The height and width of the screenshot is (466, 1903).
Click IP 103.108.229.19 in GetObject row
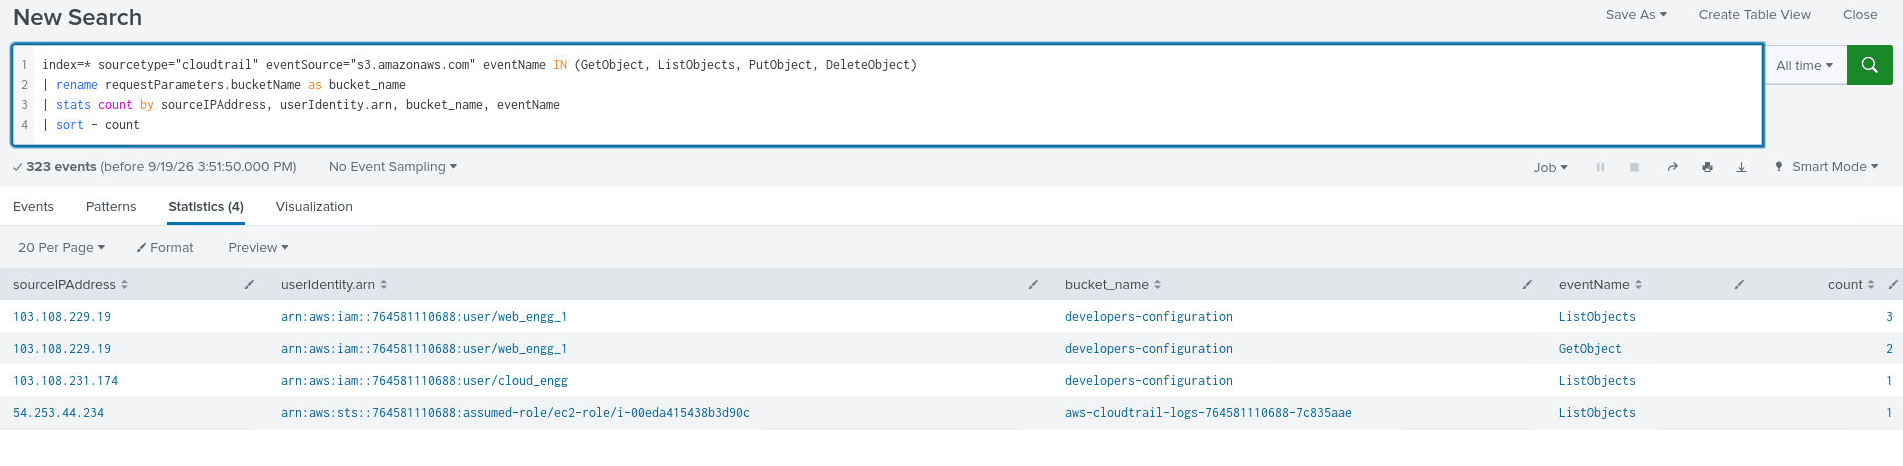pyautogui.click(x=62, y=349)
